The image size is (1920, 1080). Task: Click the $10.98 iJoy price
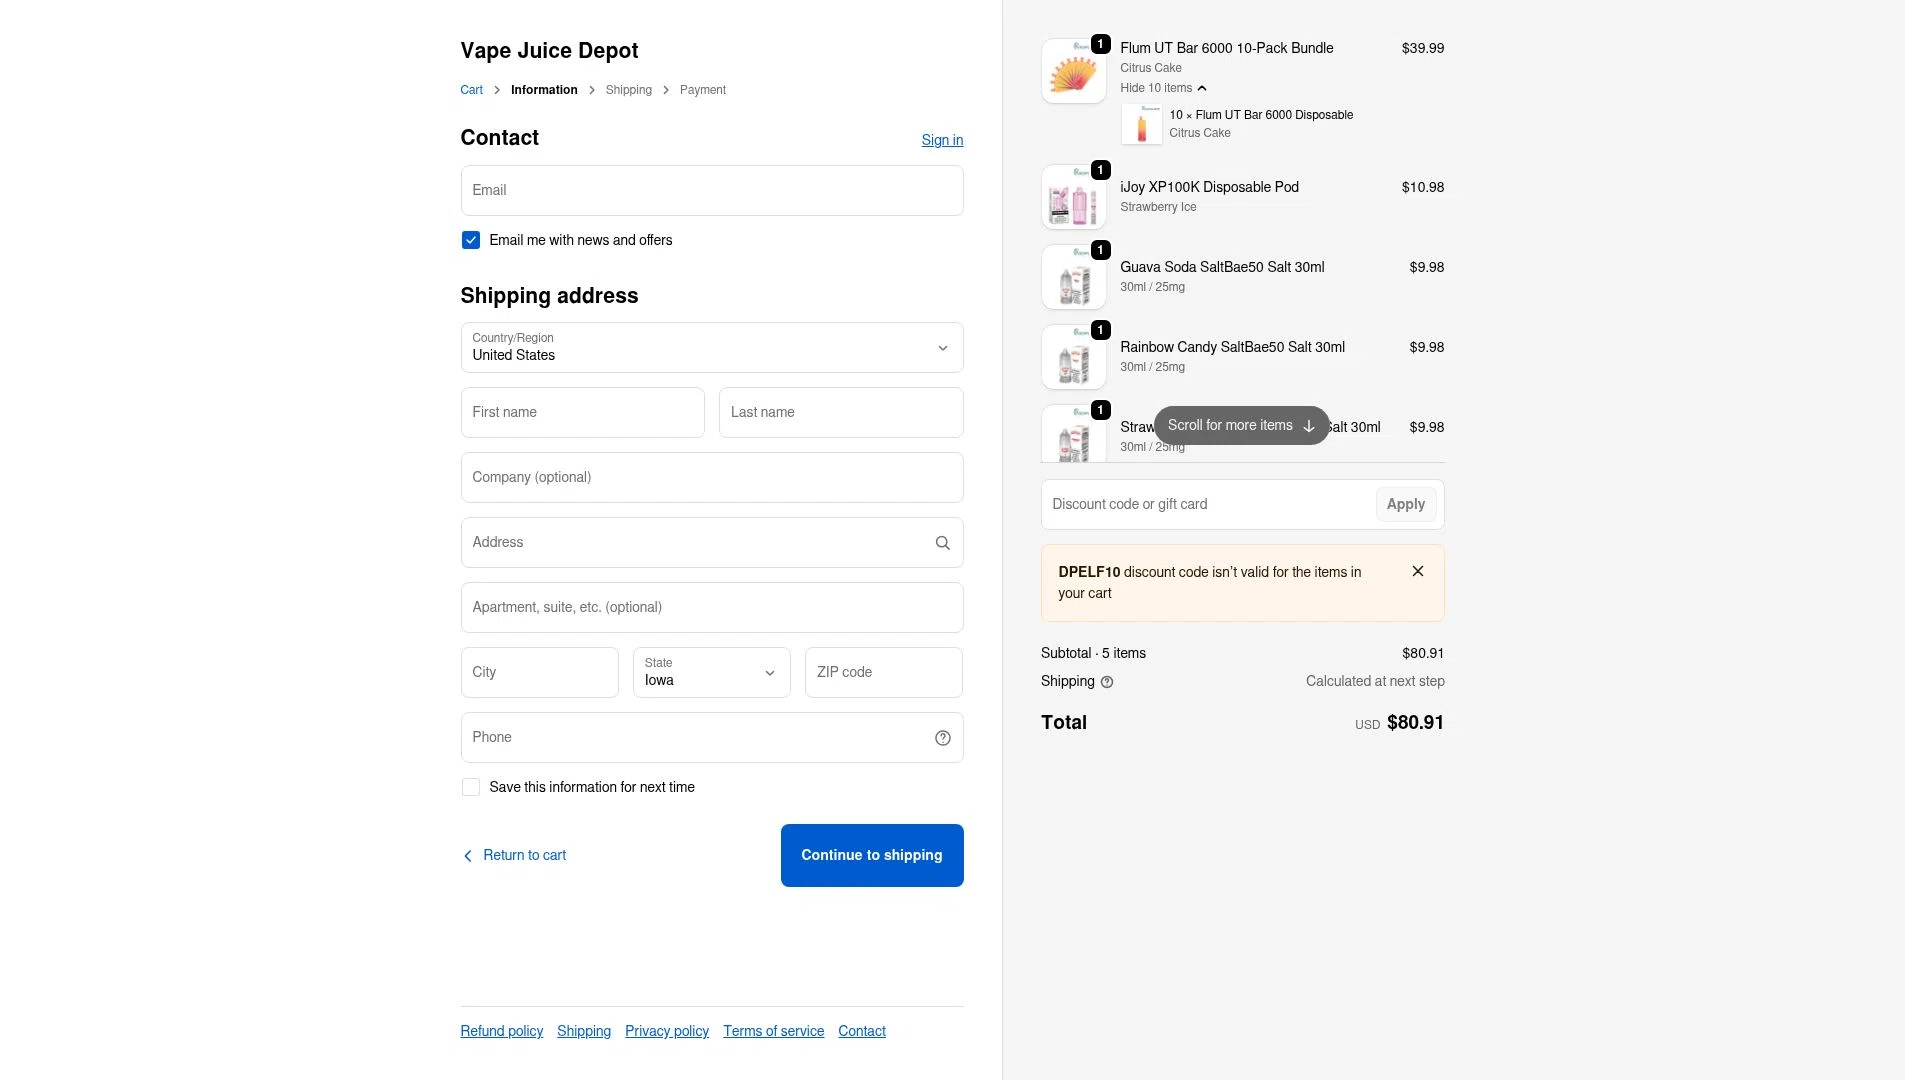(x=1422, y=187)
